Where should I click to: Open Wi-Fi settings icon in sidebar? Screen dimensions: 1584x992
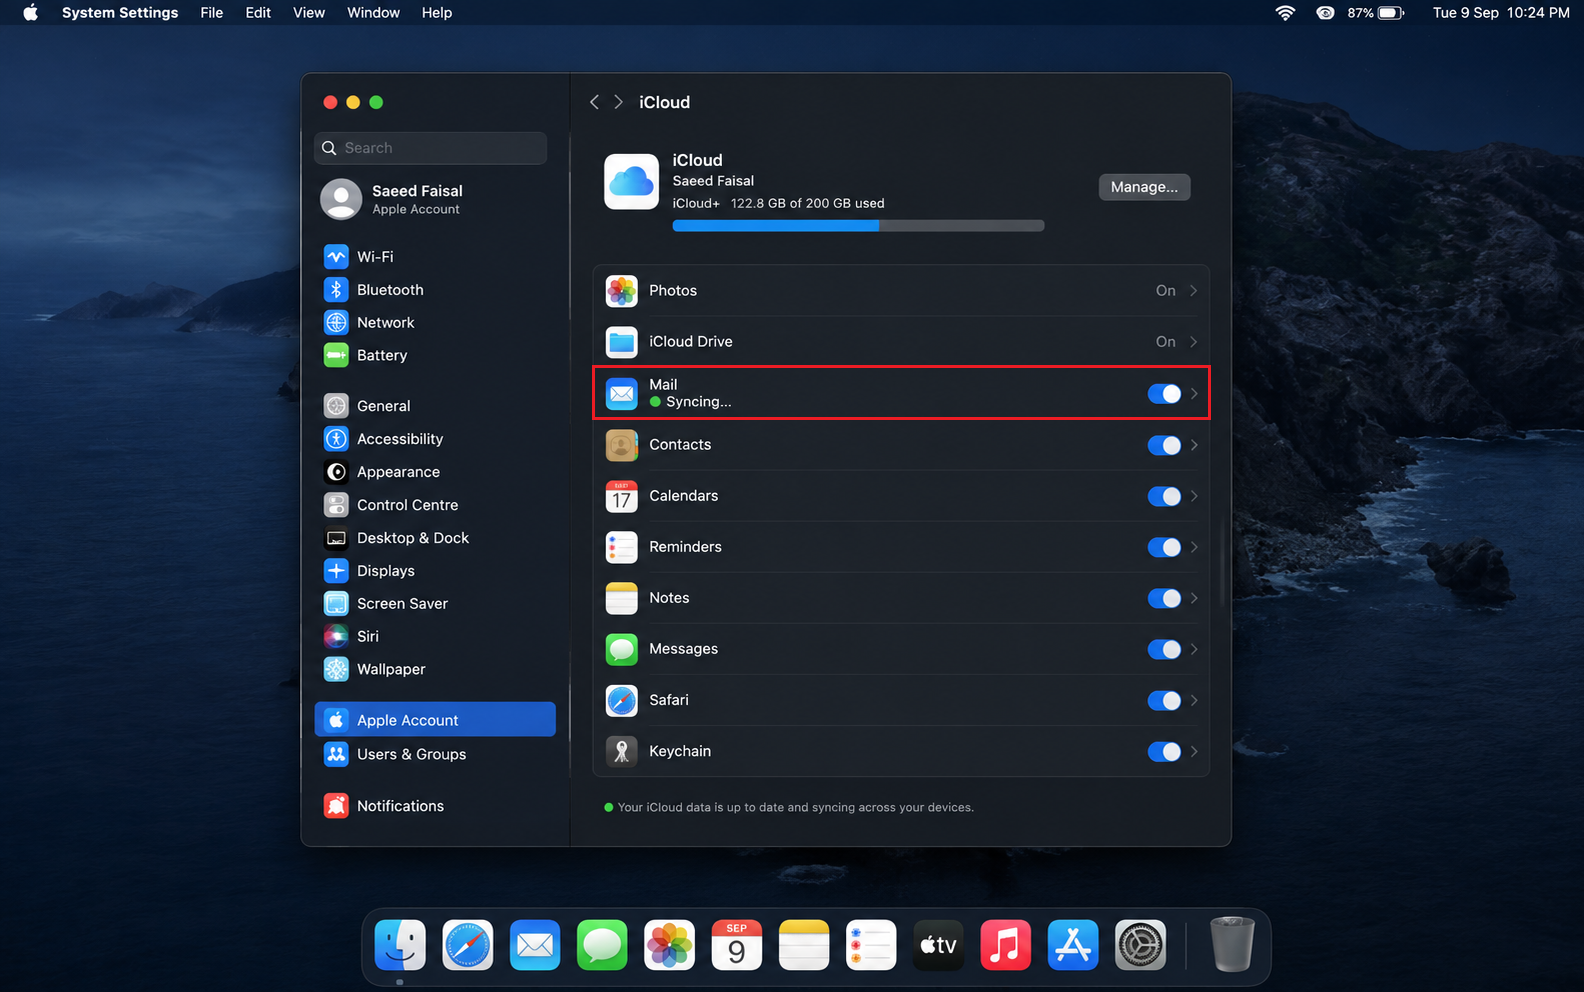pos(336,257)
